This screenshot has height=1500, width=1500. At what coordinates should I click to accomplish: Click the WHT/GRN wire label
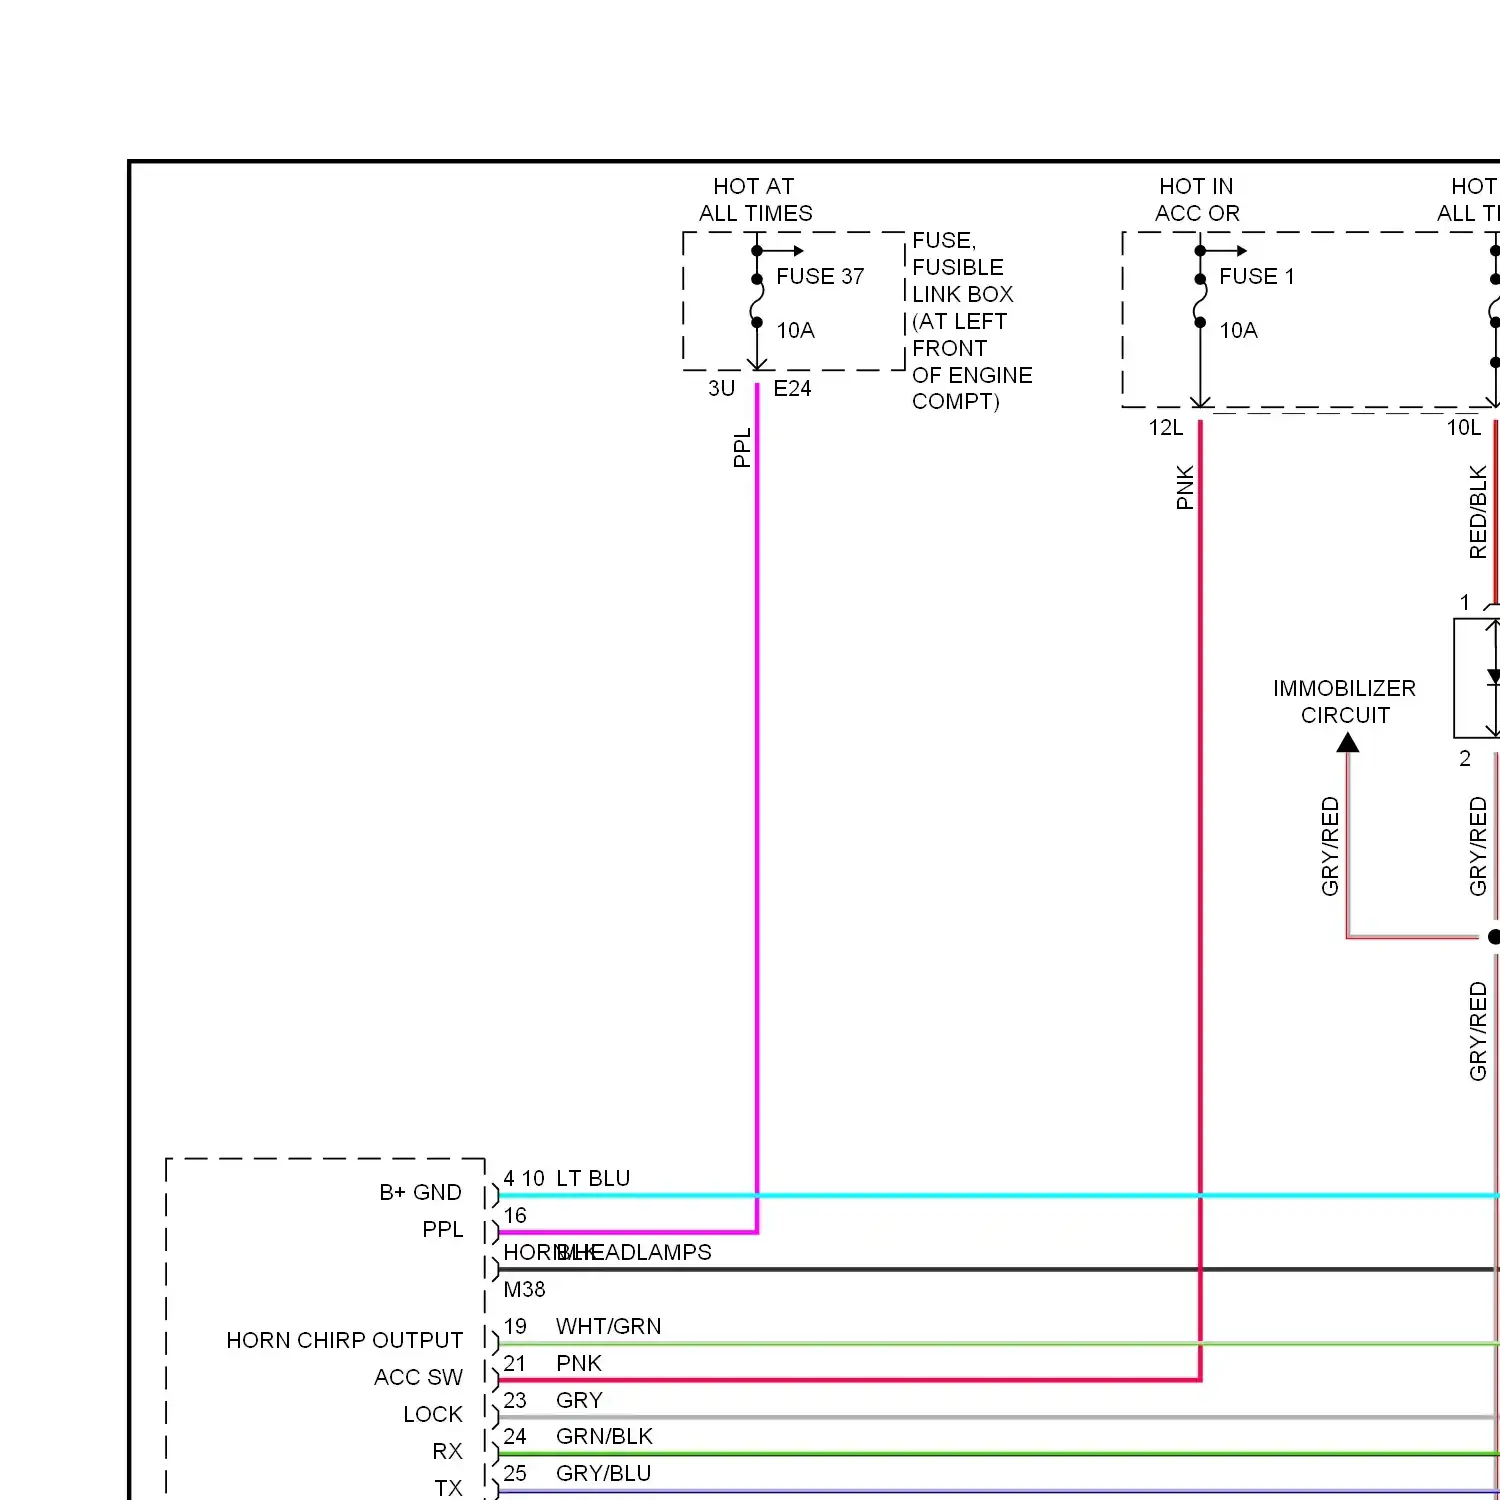click(x=608, y=1326)
